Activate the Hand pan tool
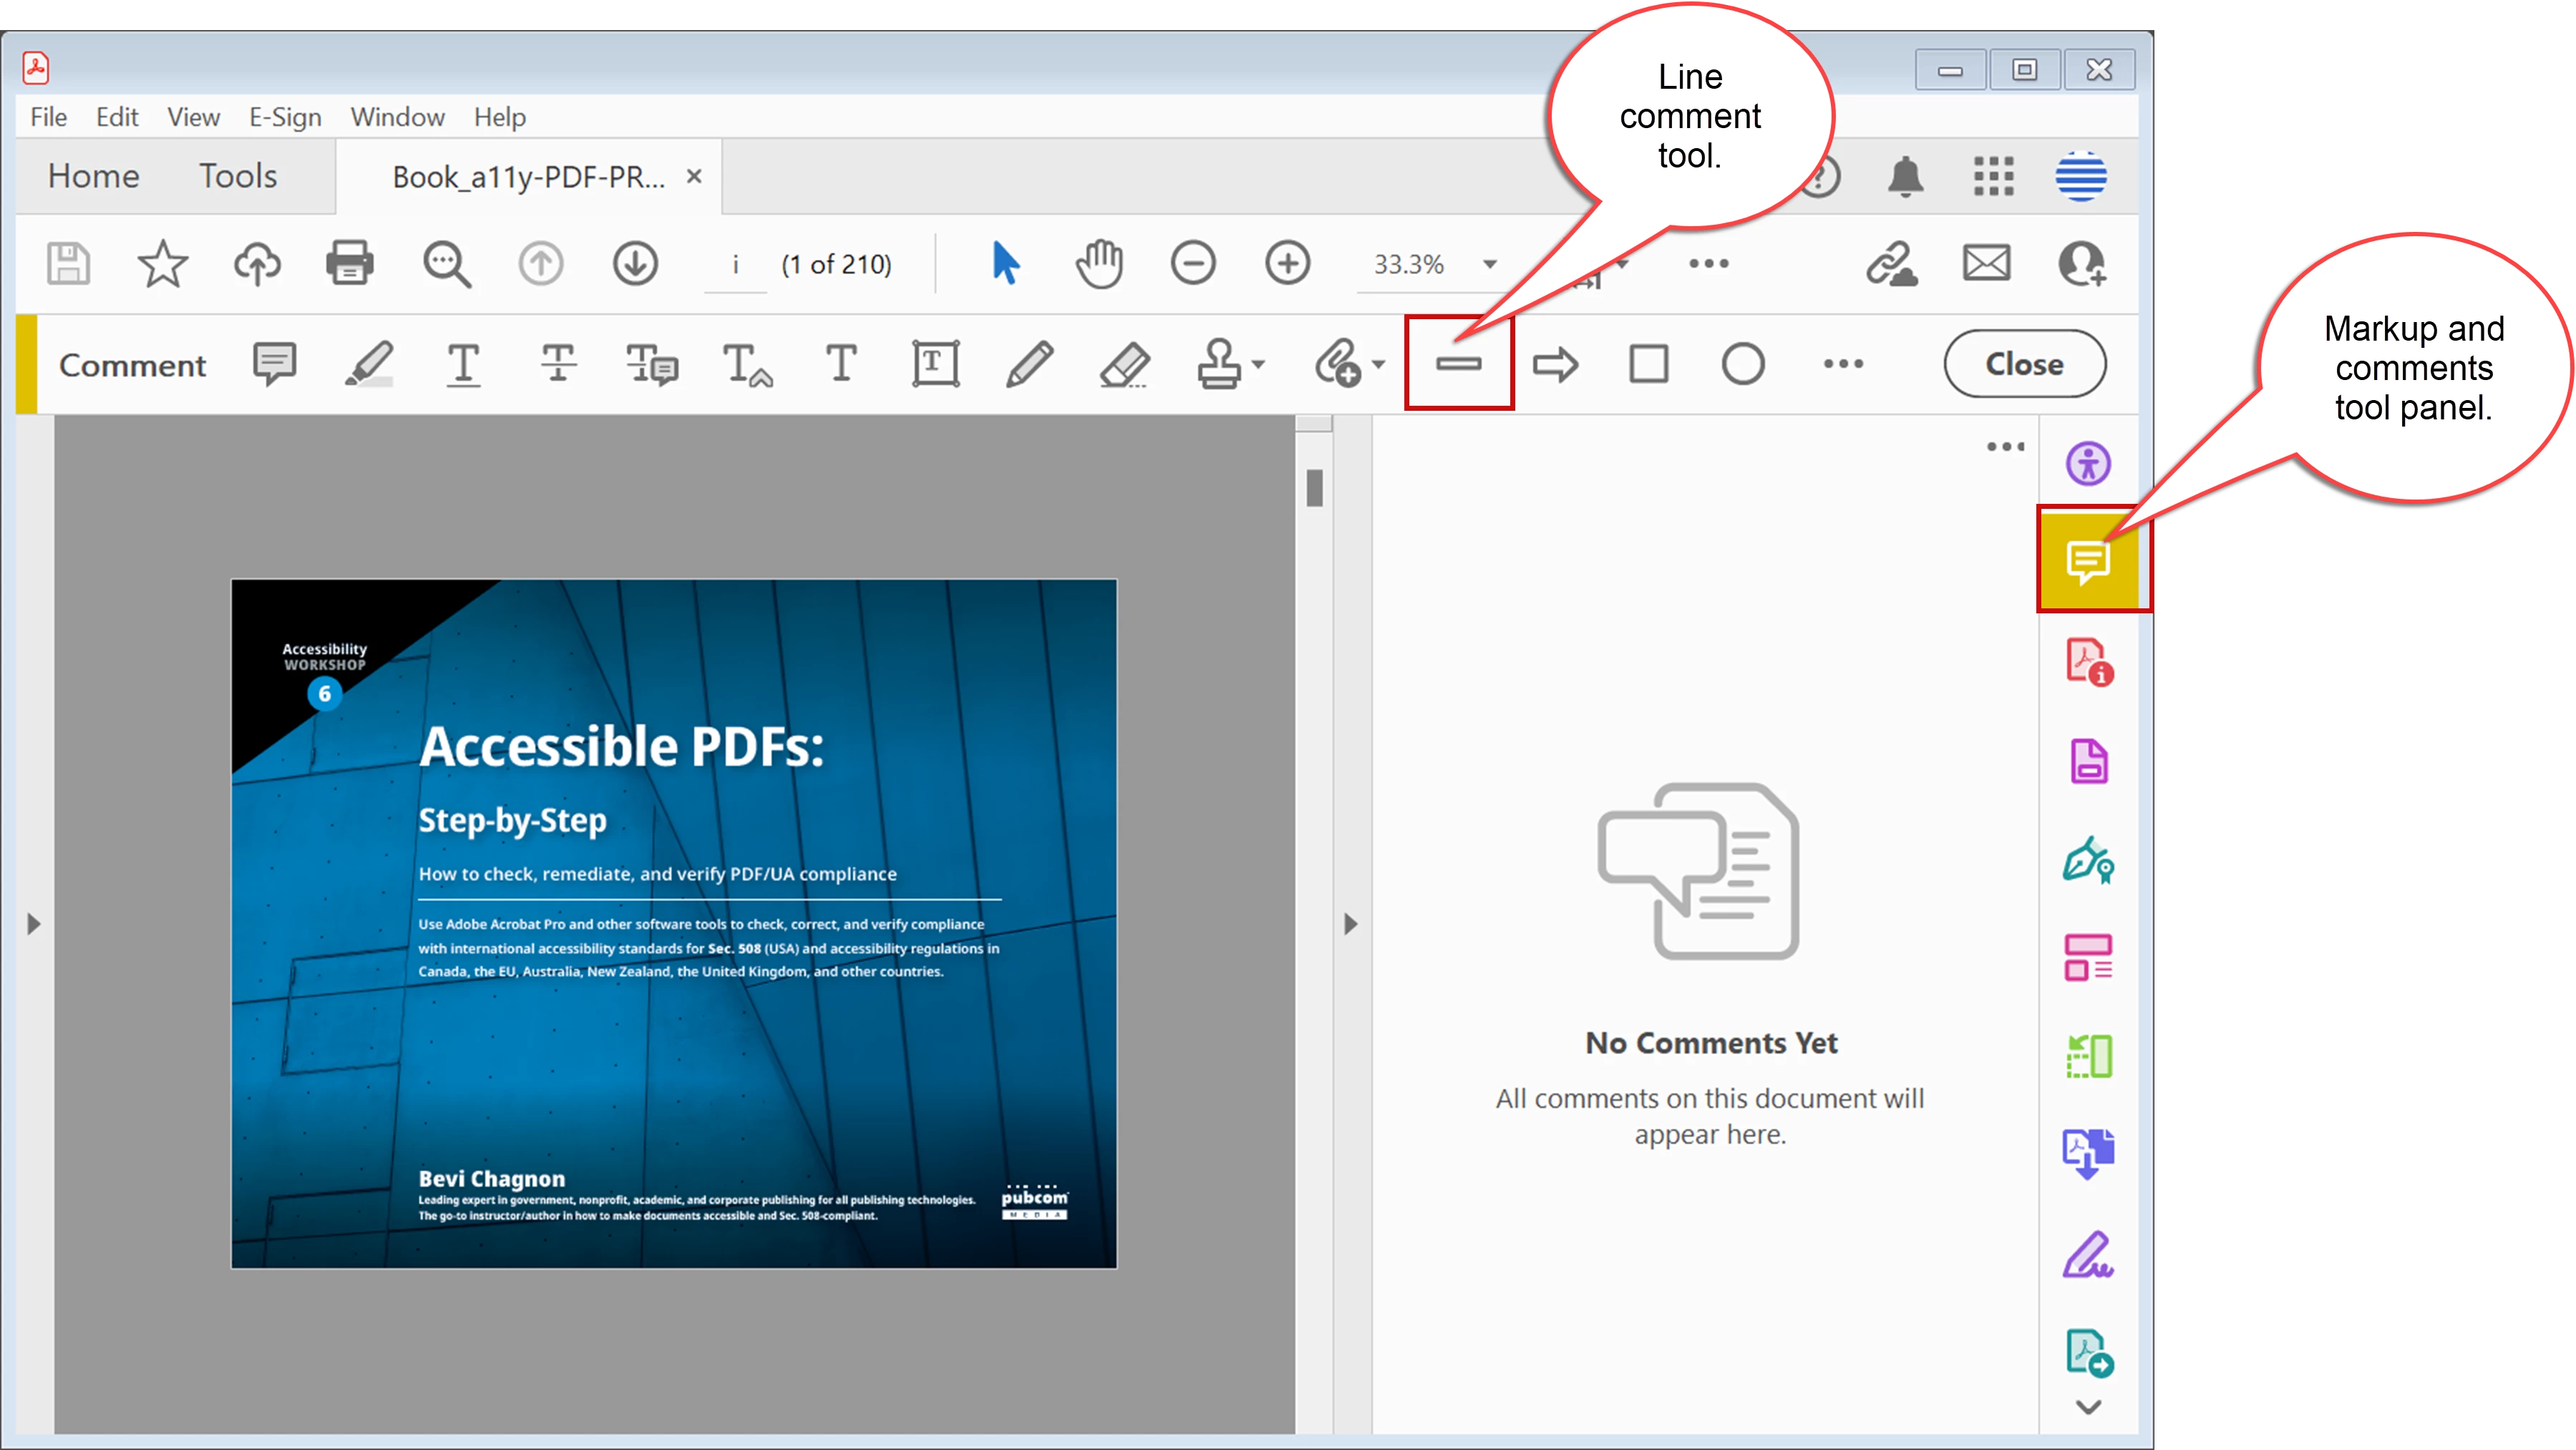 1099,264
